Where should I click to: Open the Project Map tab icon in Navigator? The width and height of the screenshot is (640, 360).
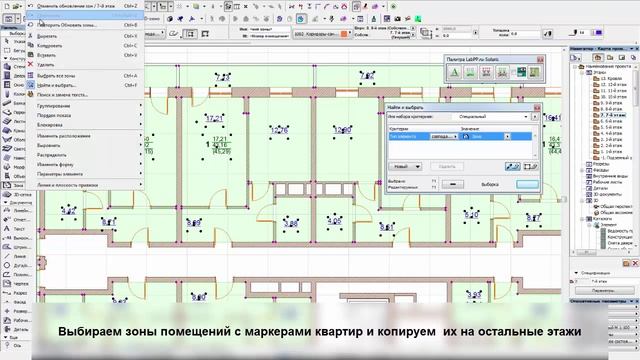tap(598, 58)
